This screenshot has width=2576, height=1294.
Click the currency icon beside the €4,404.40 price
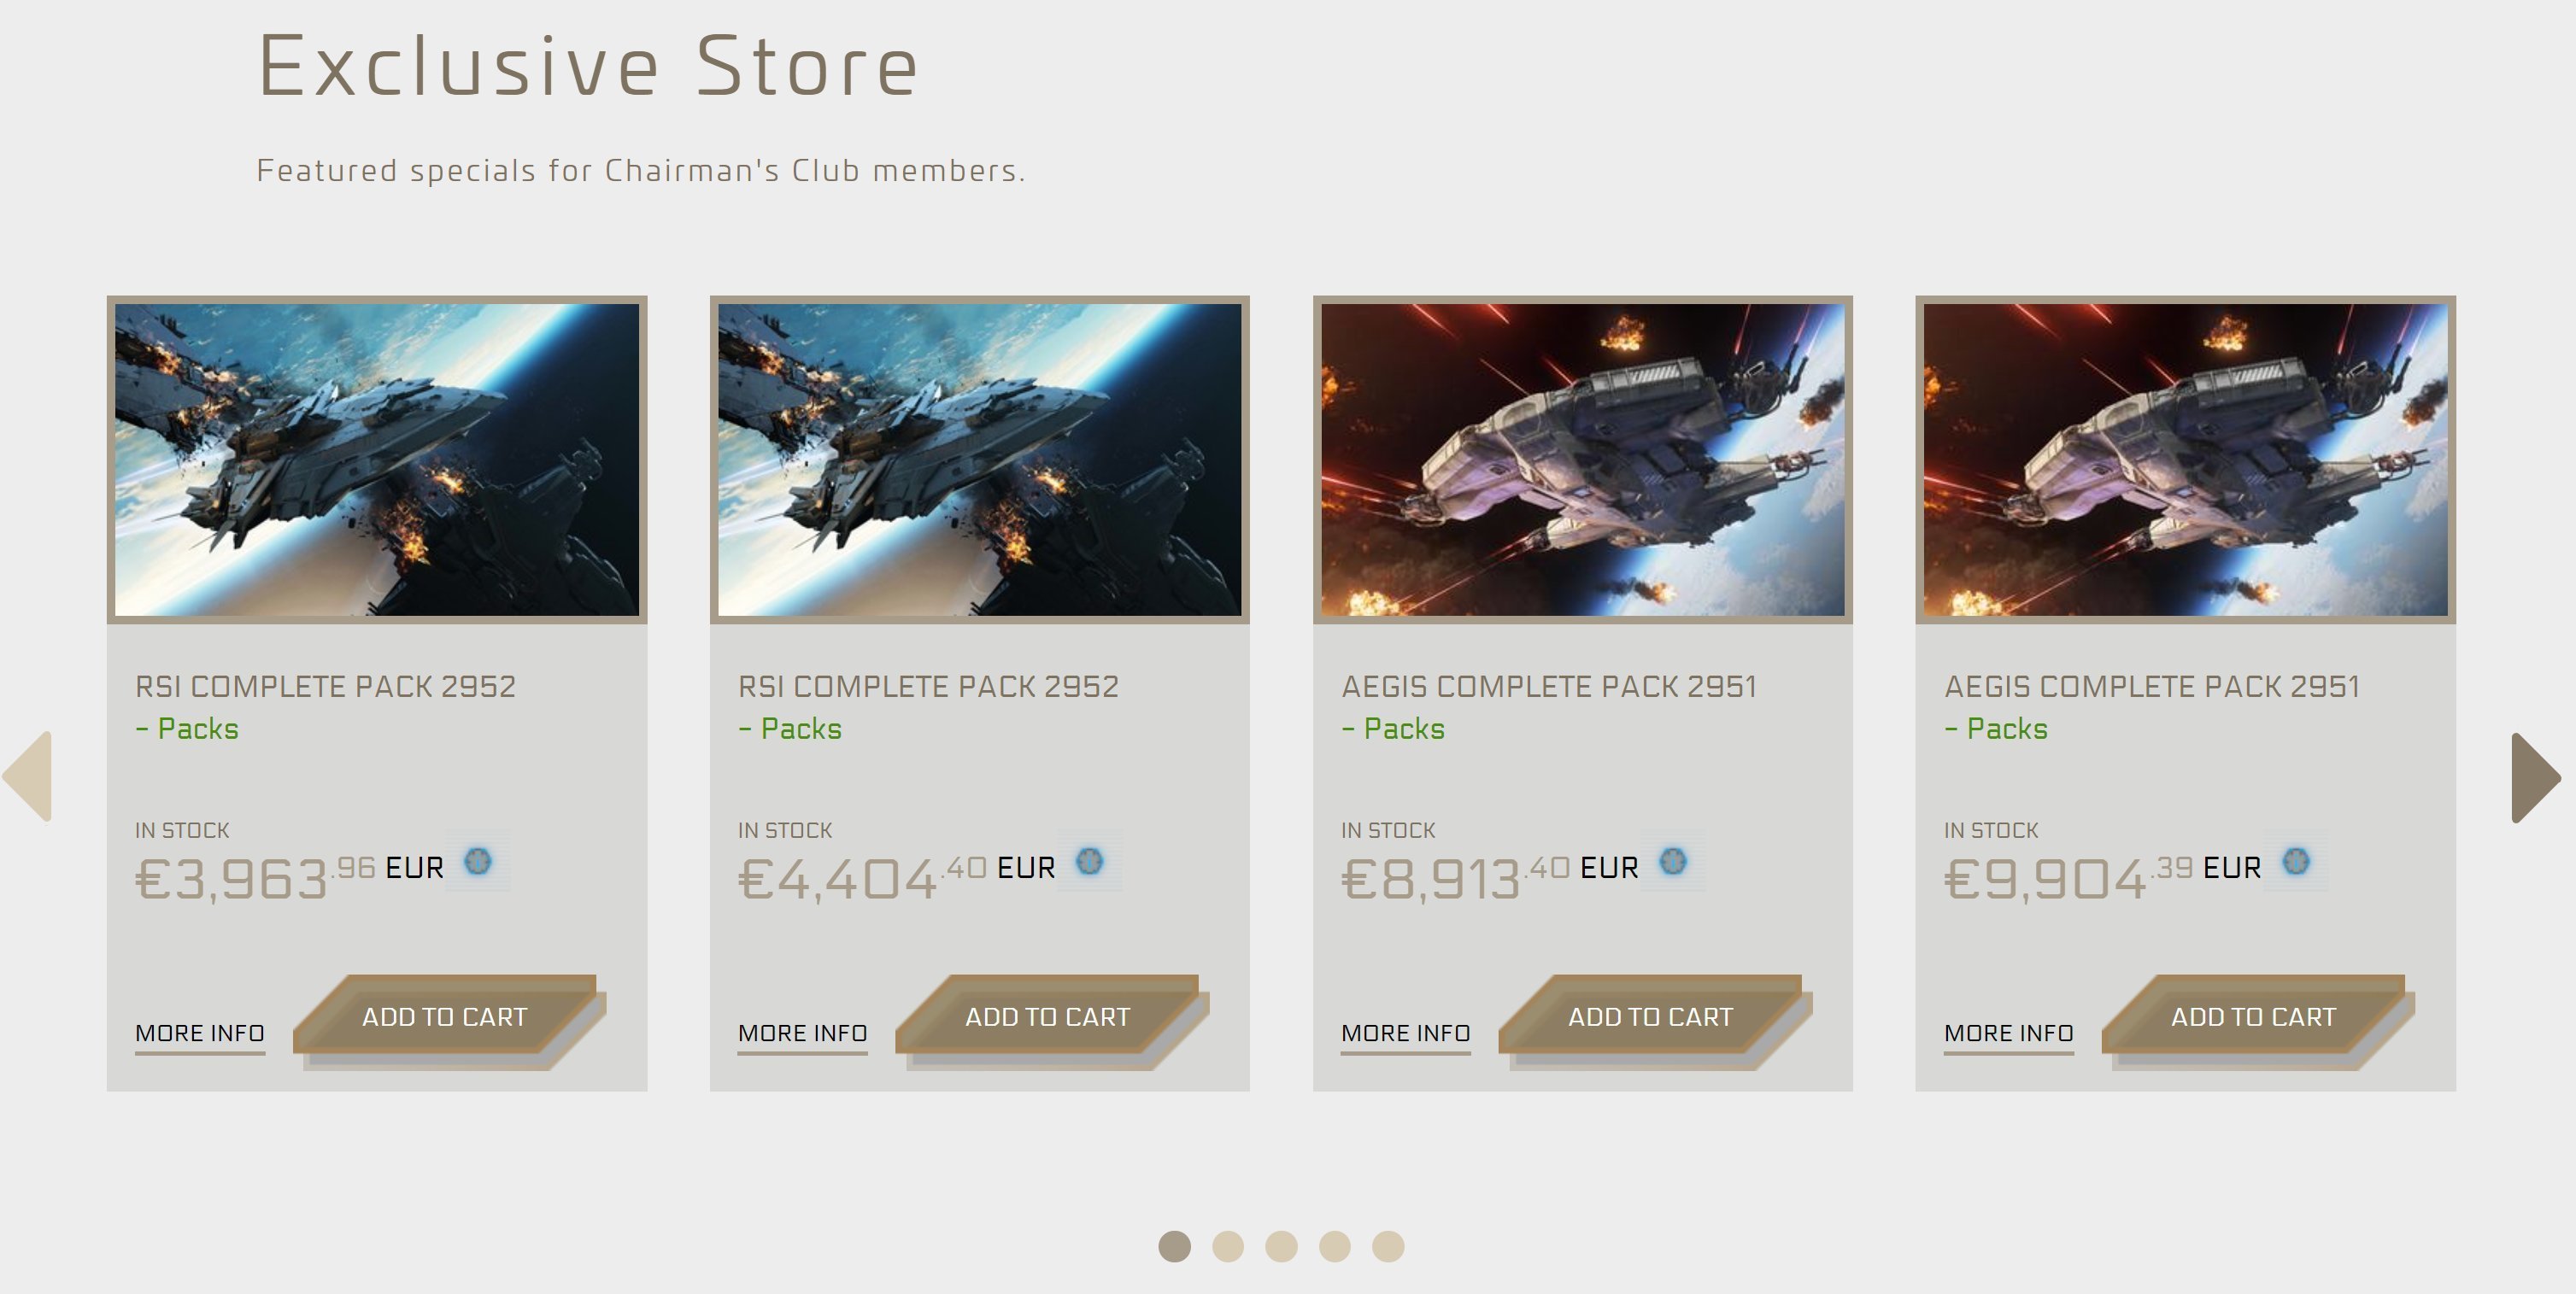[x=1089, y=861]
